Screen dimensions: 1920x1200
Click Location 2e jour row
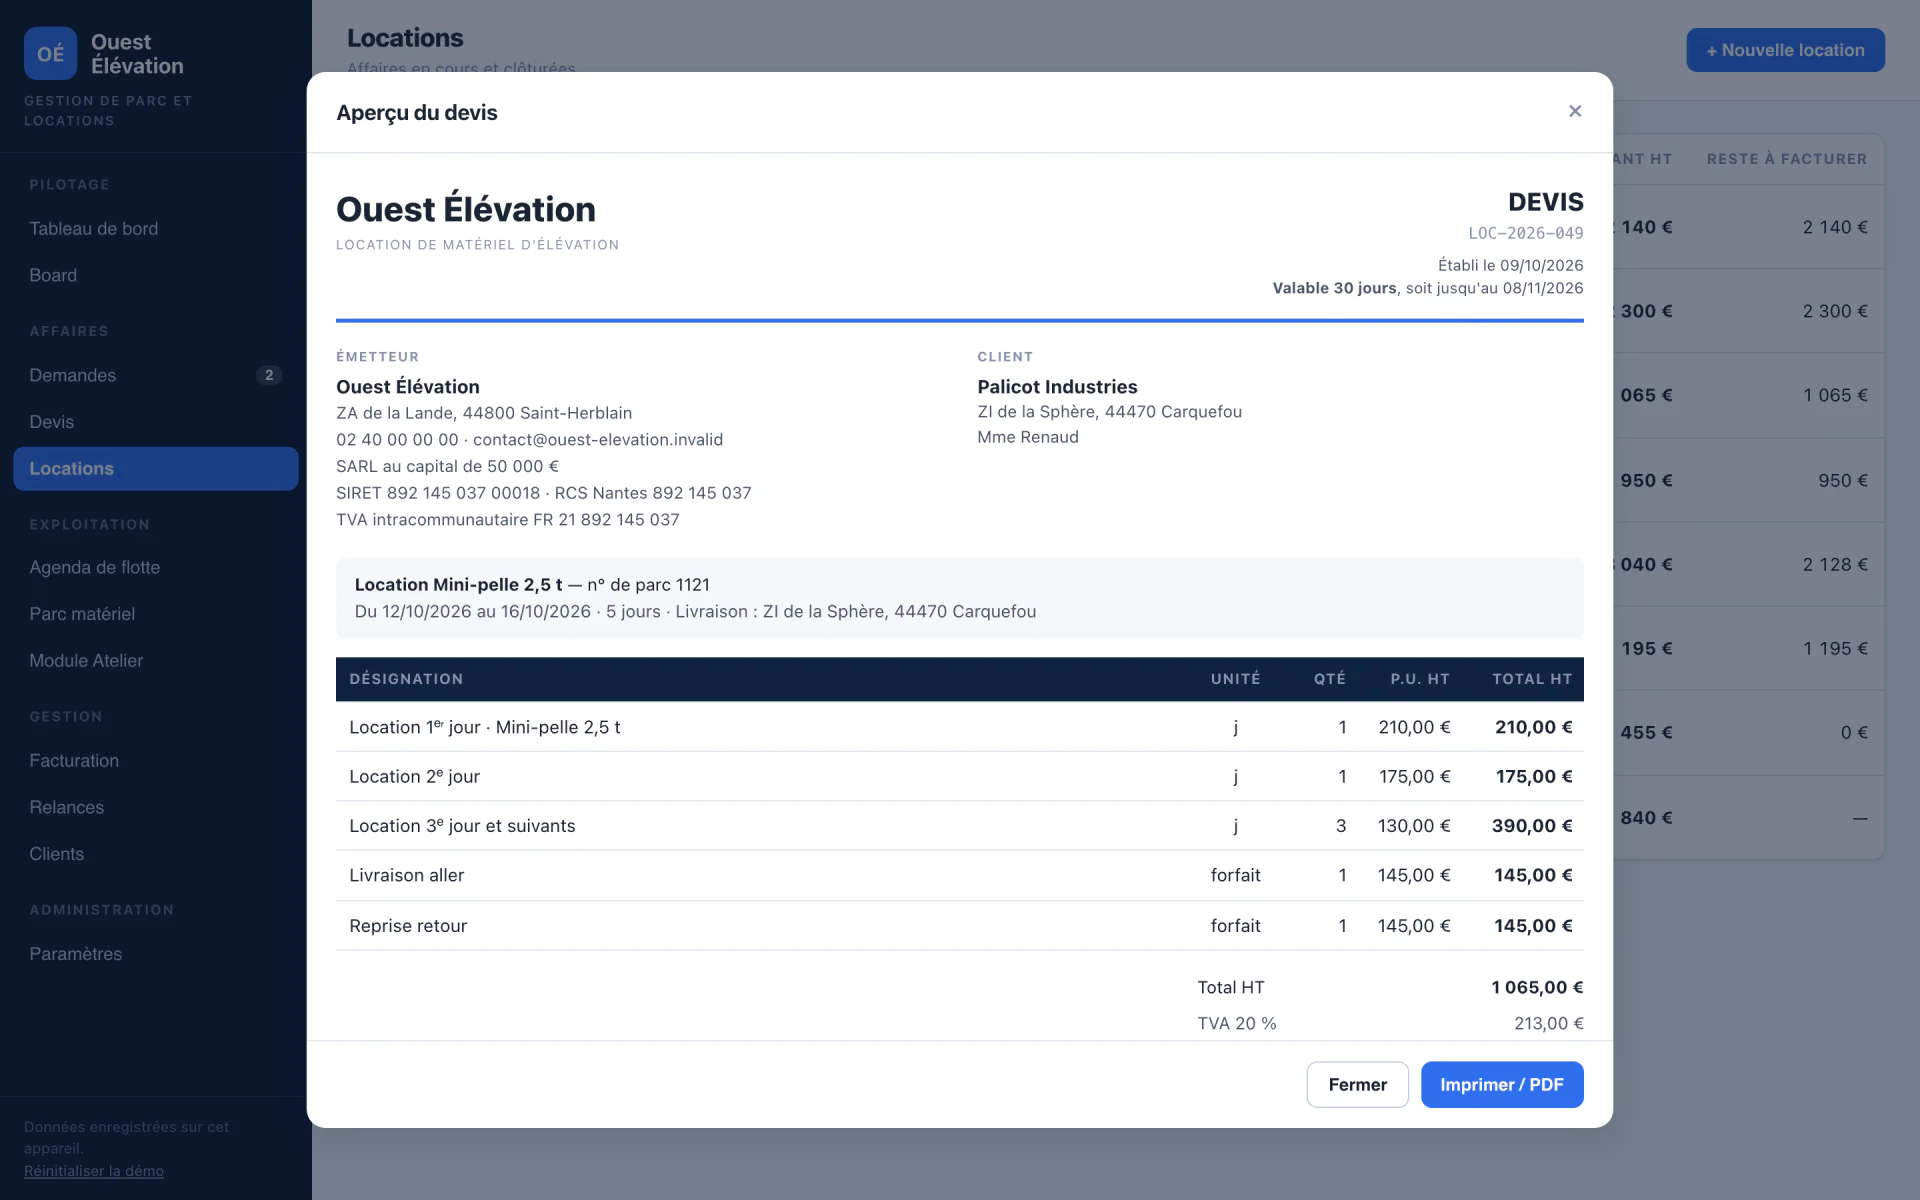pyautogui.click(x=960, y=777)
